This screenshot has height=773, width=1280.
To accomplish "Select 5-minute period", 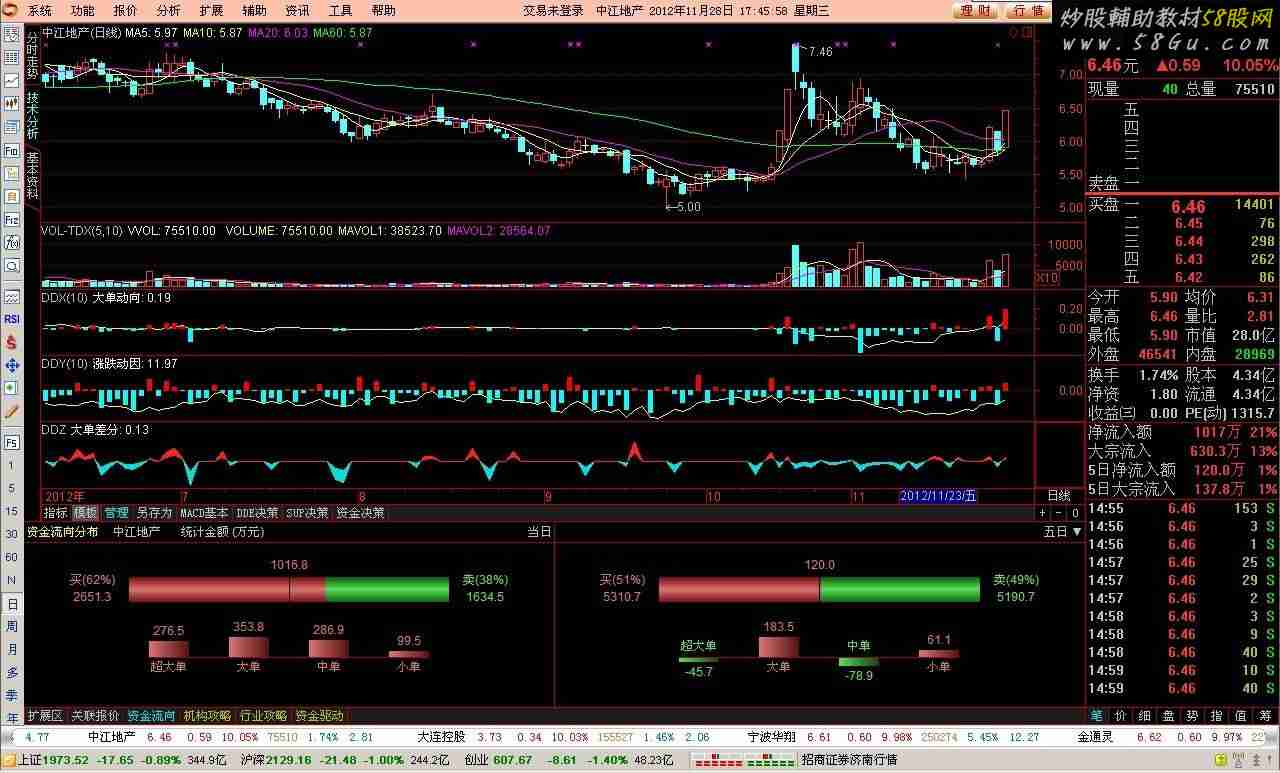I will point(12,488).
